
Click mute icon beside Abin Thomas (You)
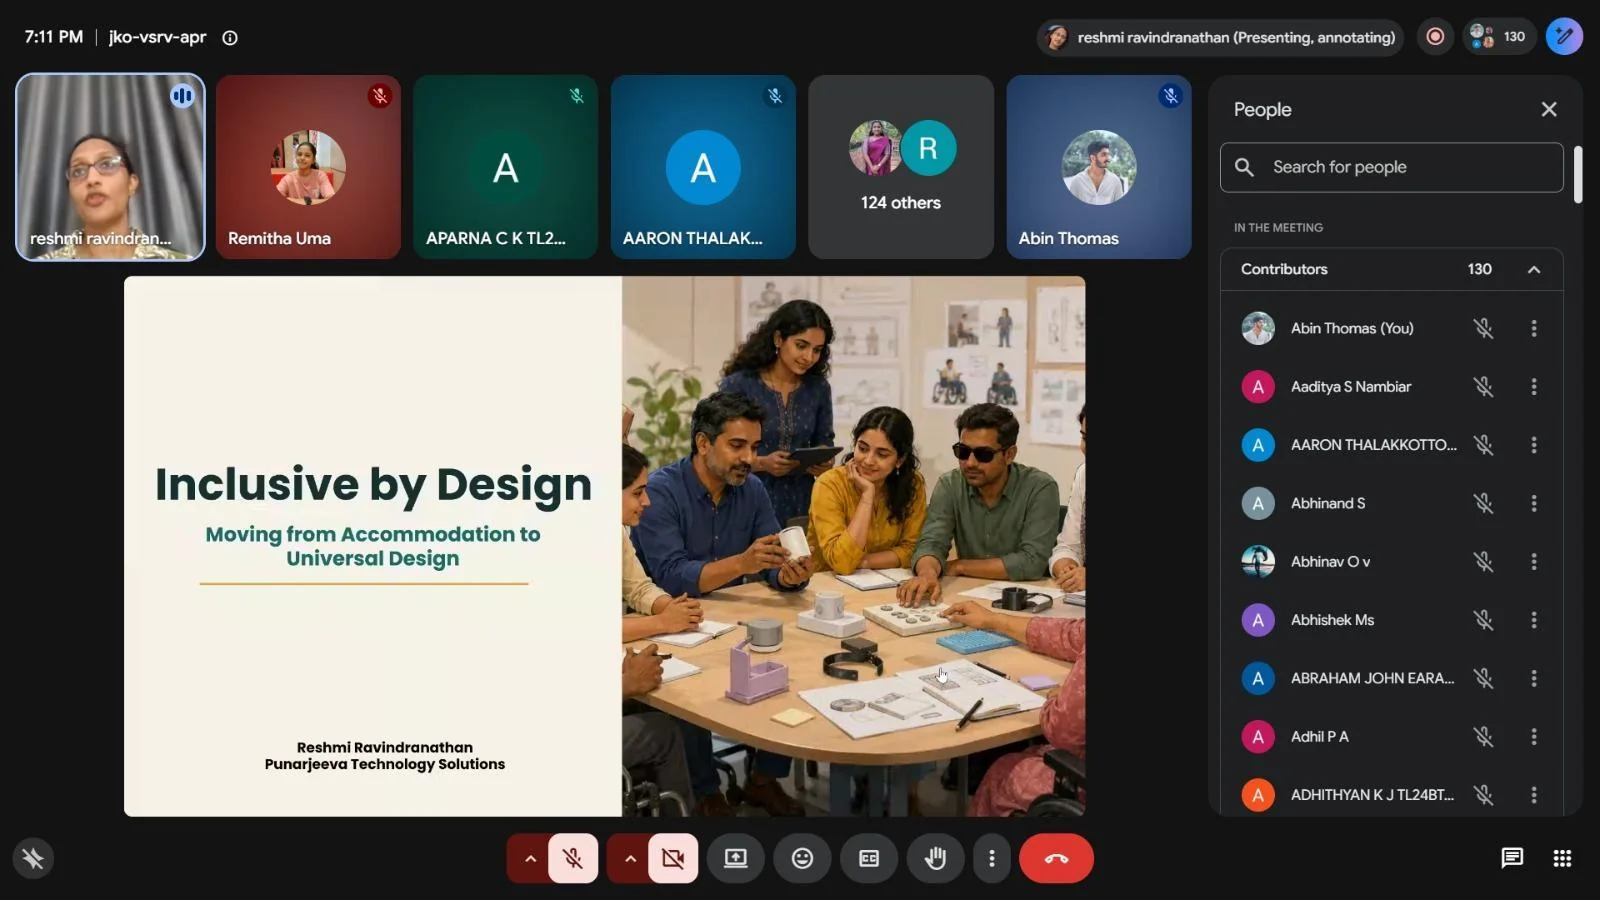point(1483,329)
